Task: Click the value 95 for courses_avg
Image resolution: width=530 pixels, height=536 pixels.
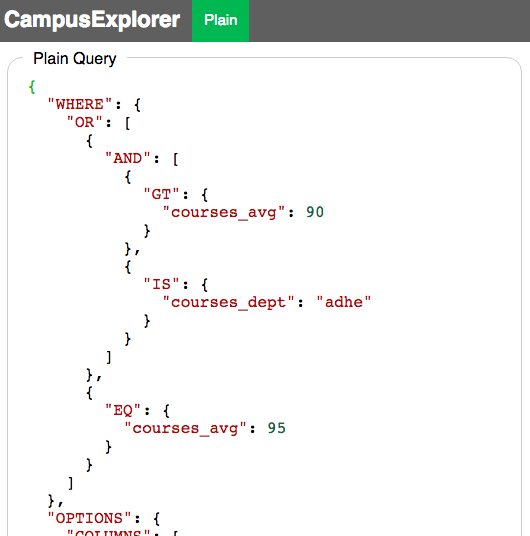Action: point(276,428)
